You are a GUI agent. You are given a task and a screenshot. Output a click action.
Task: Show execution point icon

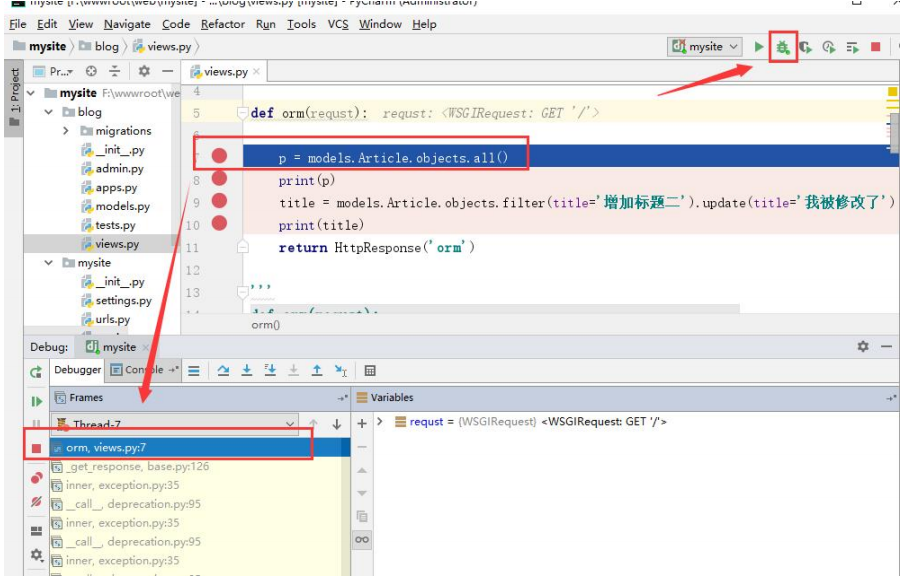[194, 371]
